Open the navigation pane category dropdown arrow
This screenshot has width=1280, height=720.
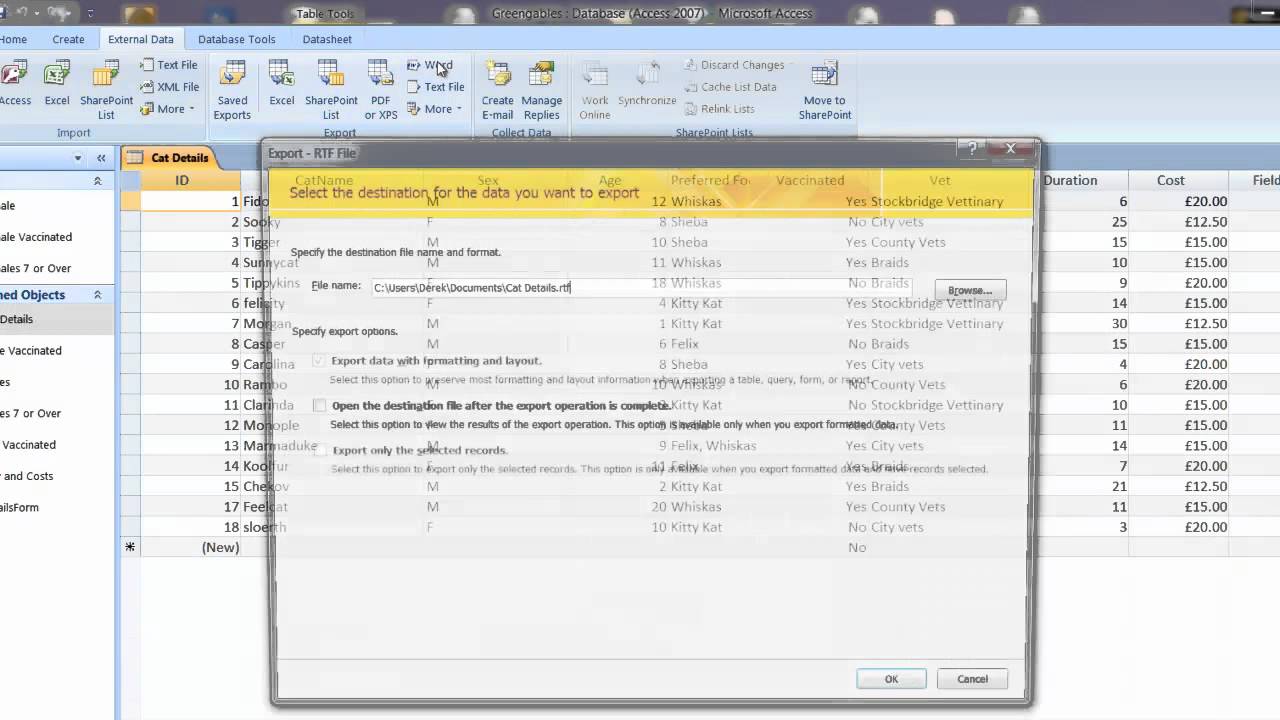[78, 158]
